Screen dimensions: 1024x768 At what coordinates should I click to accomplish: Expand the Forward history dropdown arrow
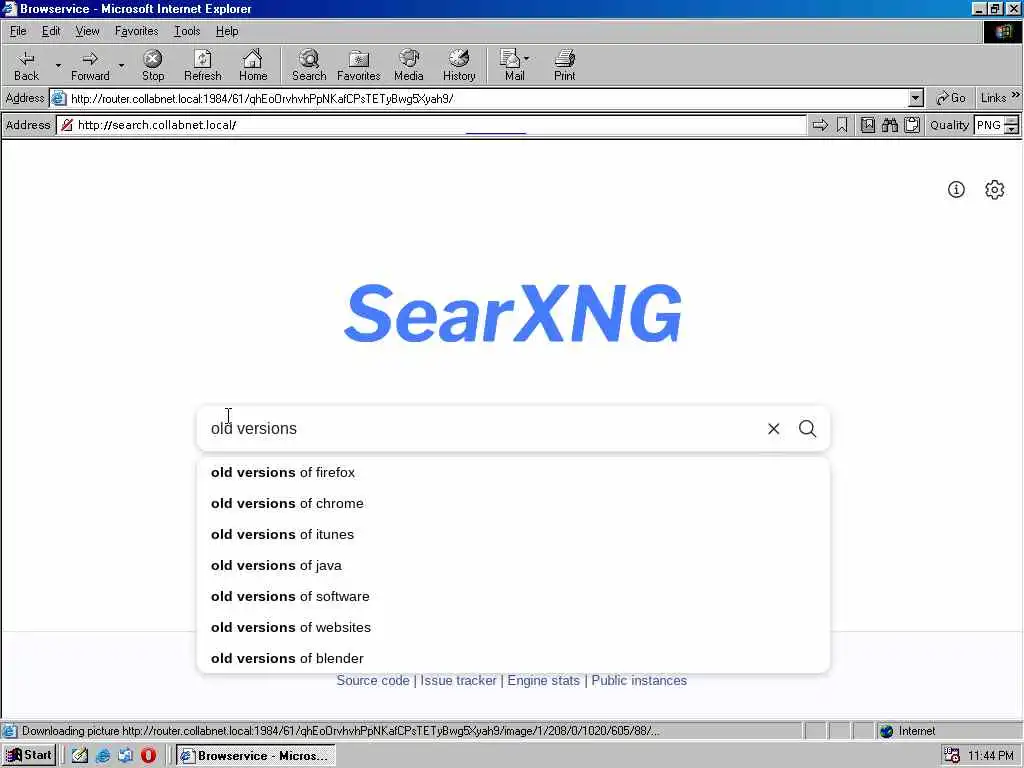tap(121, 65)
